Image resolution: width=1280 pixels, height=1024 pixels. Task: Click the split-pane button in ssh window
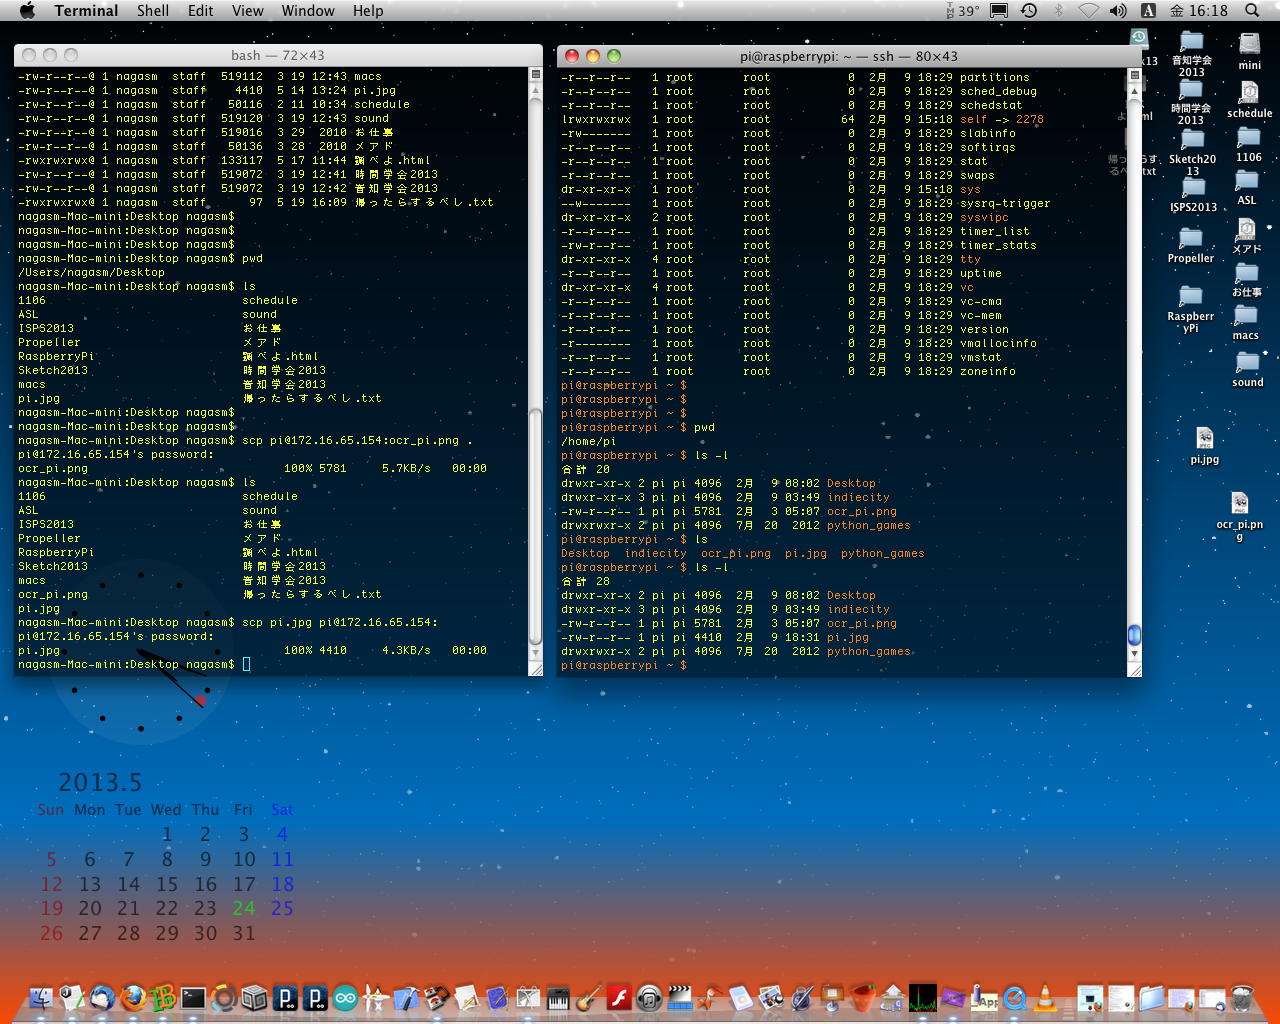tap(1134, 75)
